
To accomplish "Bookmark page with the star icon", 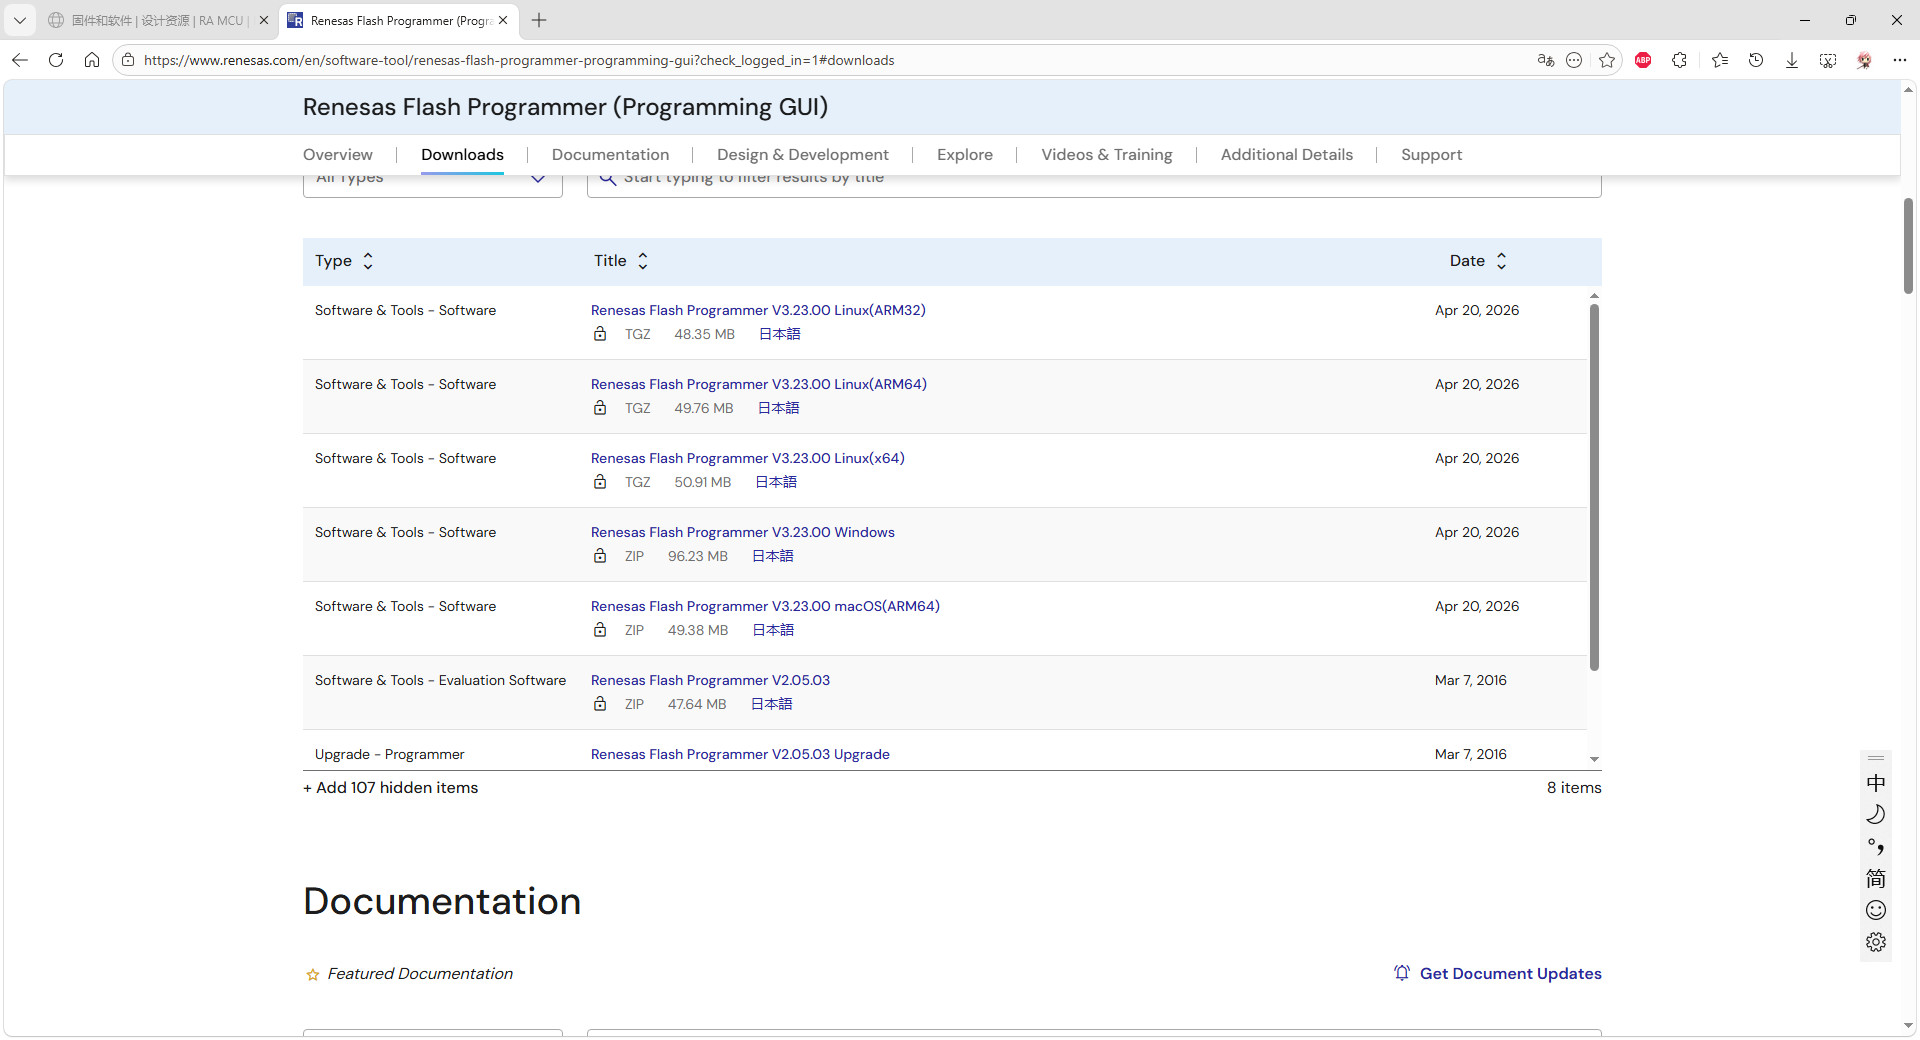I will tap(1607, 60).
